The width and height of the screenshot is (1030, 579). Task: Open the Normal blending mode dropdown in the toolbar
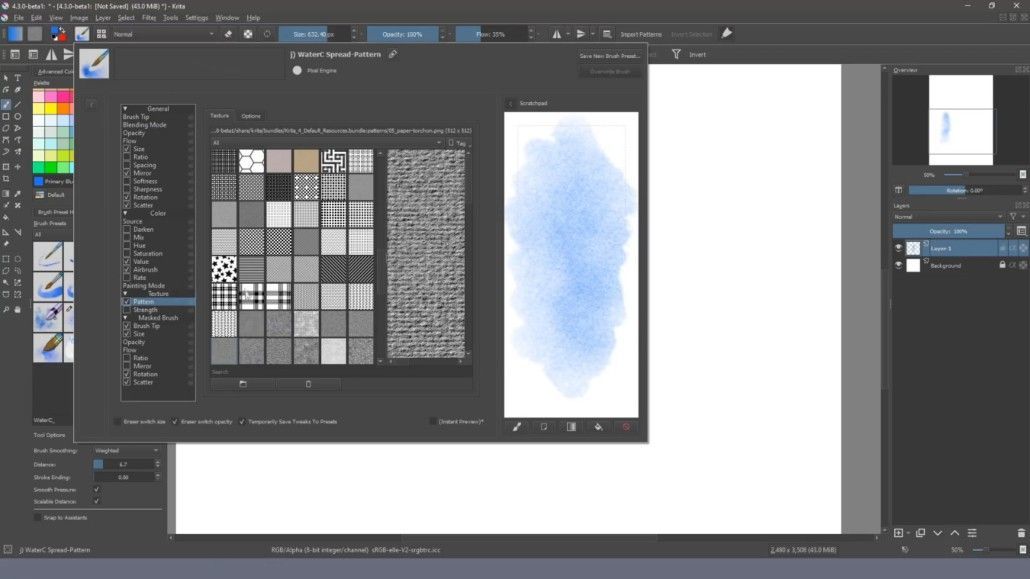[x=164, y=34]
